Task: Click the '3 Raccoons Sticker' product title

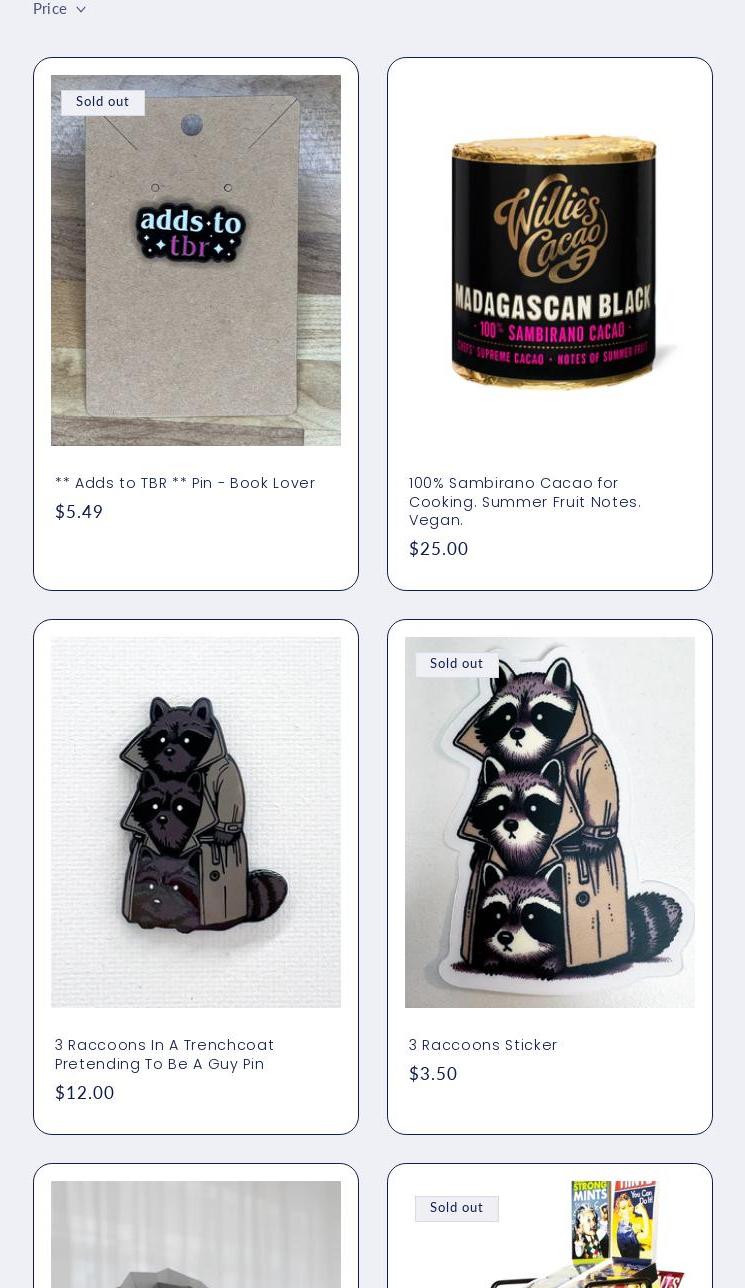Action: click(483, 1045)
